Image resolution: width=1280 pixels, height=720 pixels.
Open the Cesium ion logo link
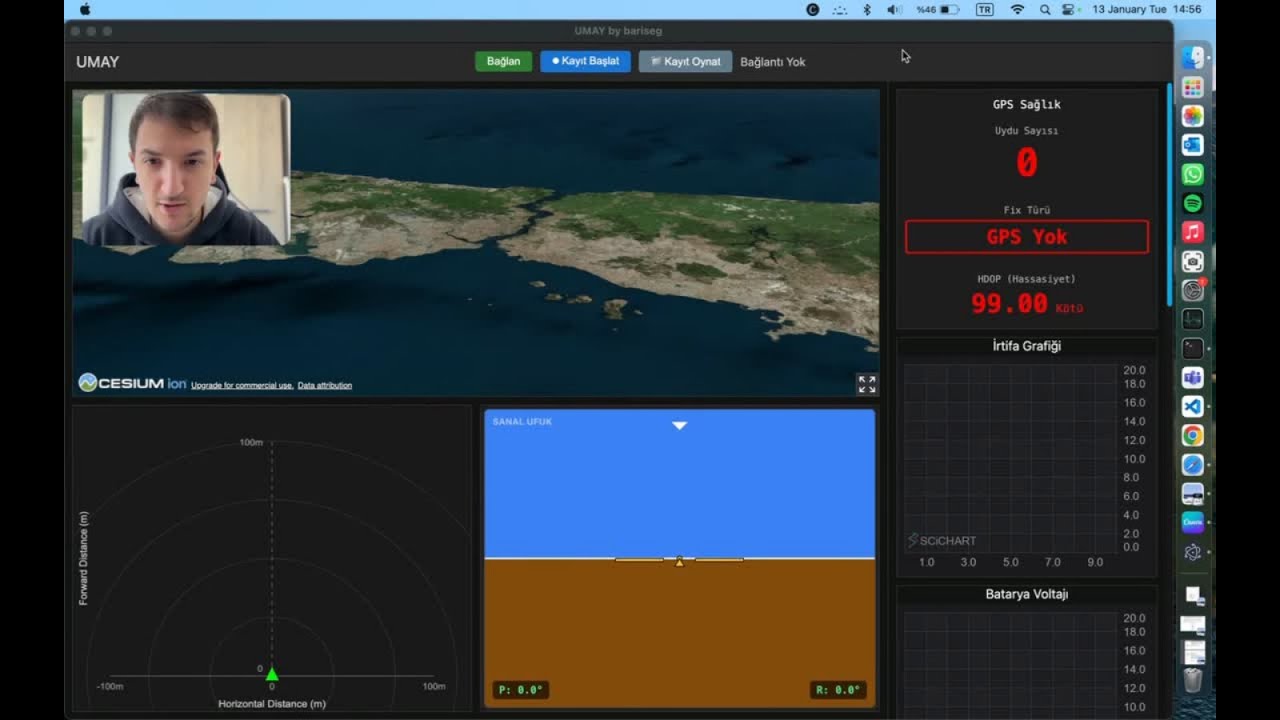132,383
